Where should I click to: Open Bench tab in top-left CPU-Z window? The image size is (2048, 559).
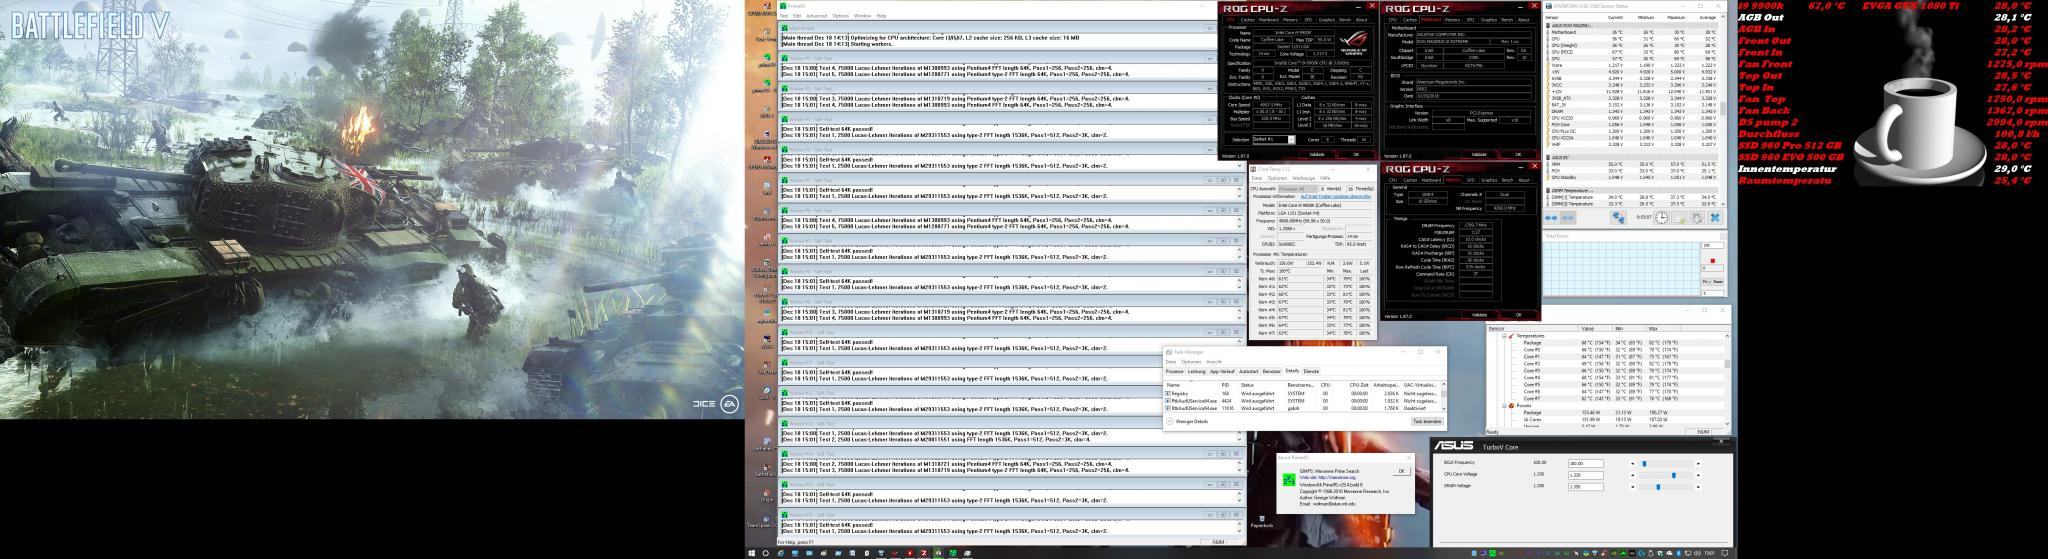coord(1345,20)
